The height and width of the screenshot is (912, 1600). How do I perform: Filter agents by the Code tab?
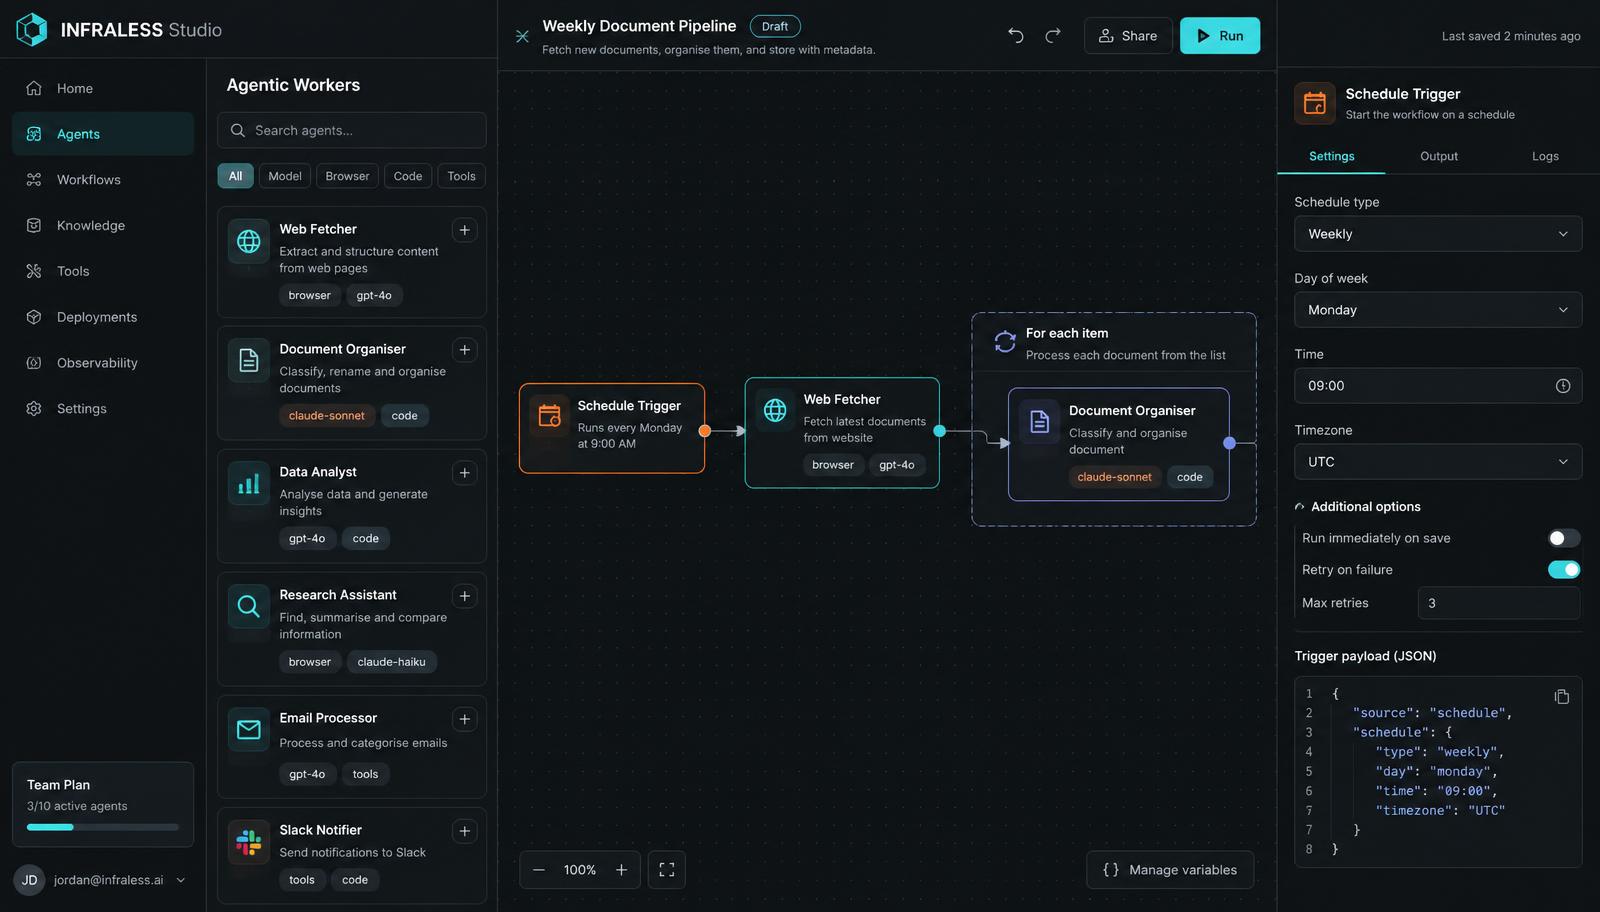[408, 176]
